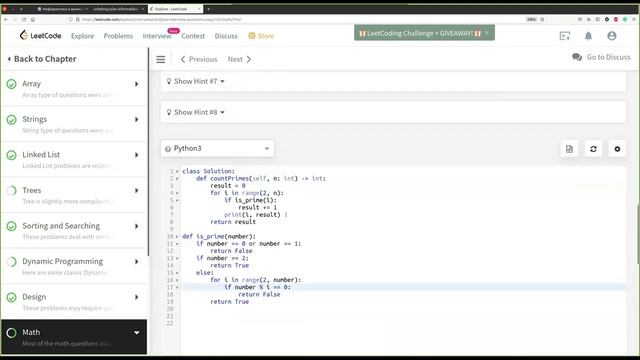Open the Problems page

tap(118, 36)
